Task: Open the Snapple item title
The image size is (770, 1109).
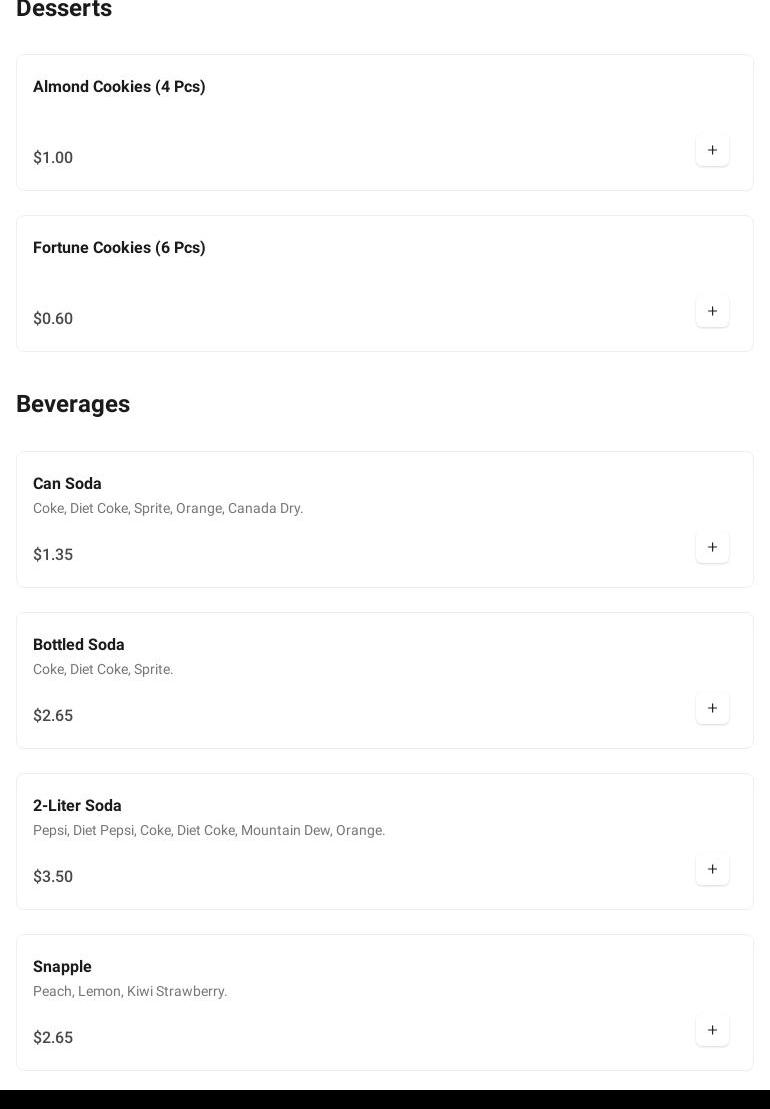Action: pyautogui.click(x=62, y=967)
